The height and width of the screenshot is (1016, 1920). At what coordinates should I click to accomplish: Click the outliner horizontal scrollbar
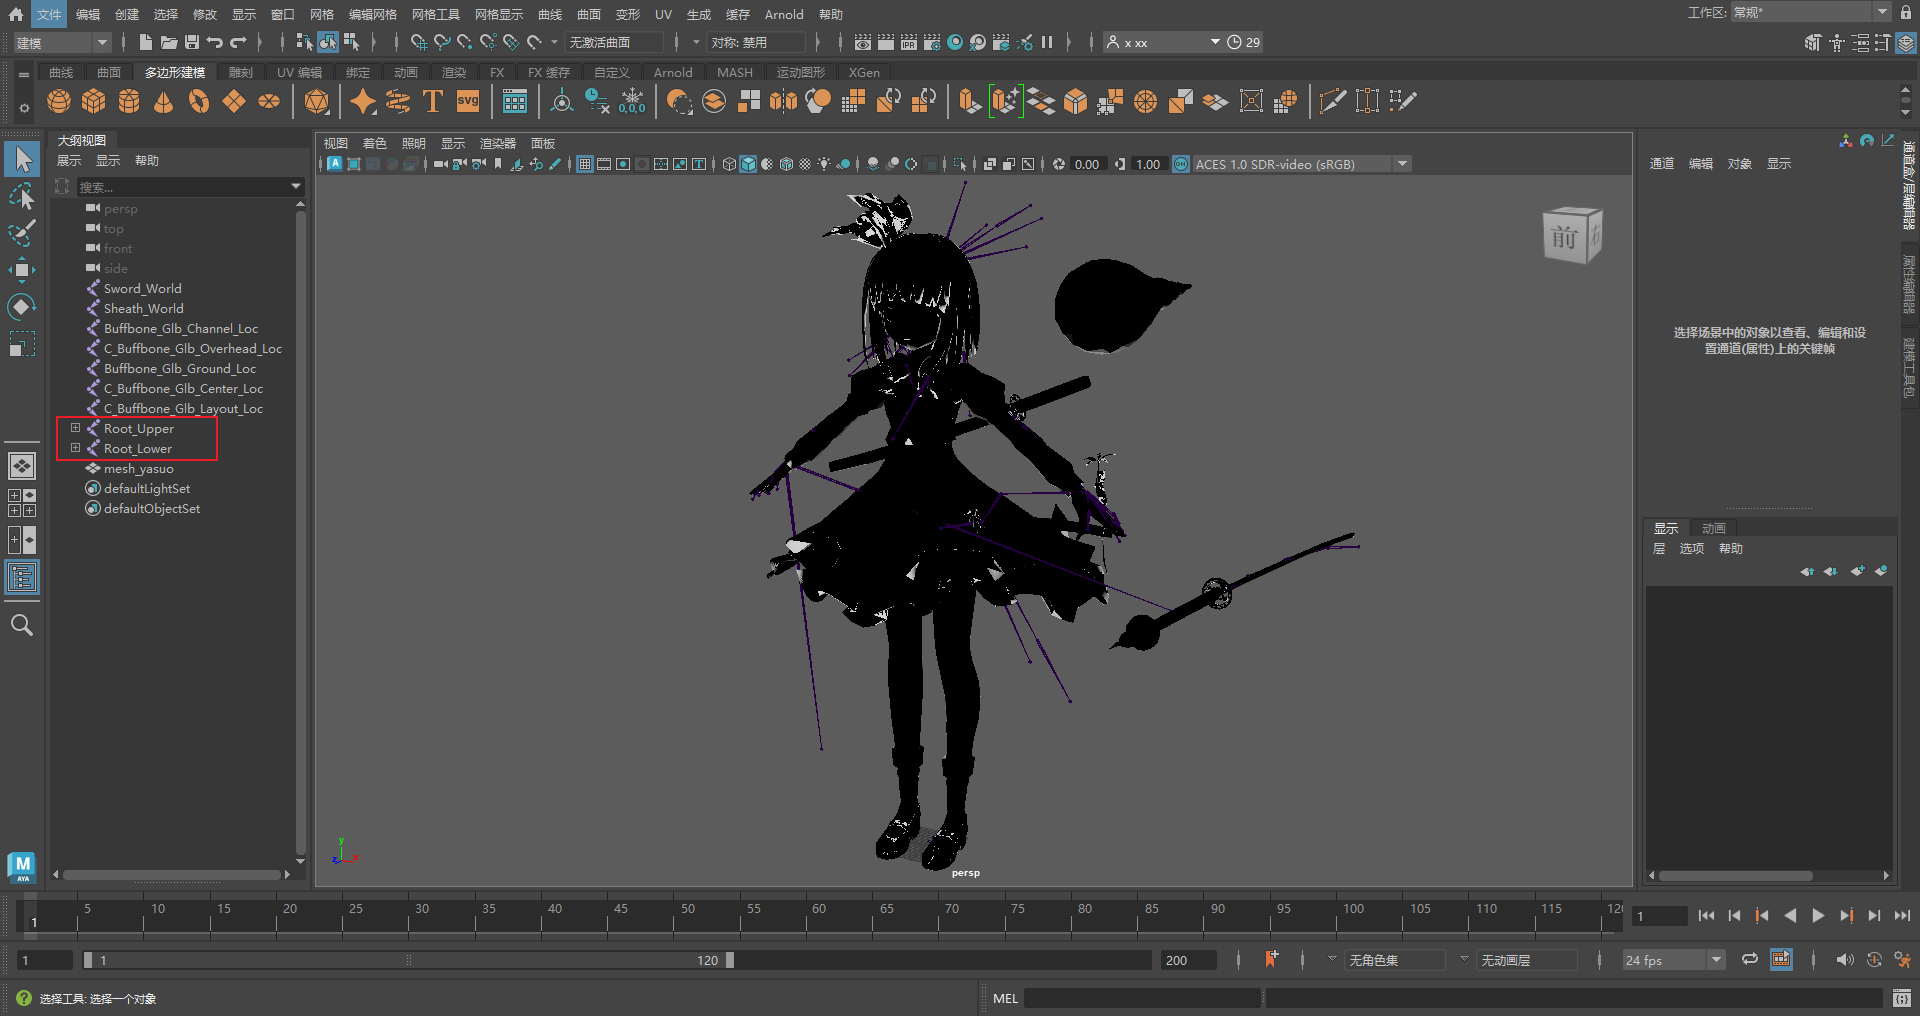click(171, 874)
